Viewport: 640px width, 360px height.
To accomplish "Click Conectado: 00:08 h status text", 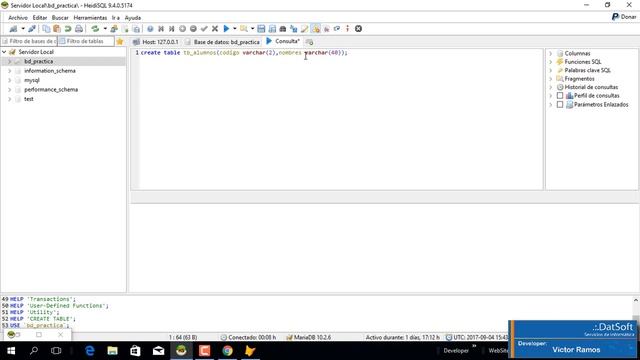I will tap(248, 338).
